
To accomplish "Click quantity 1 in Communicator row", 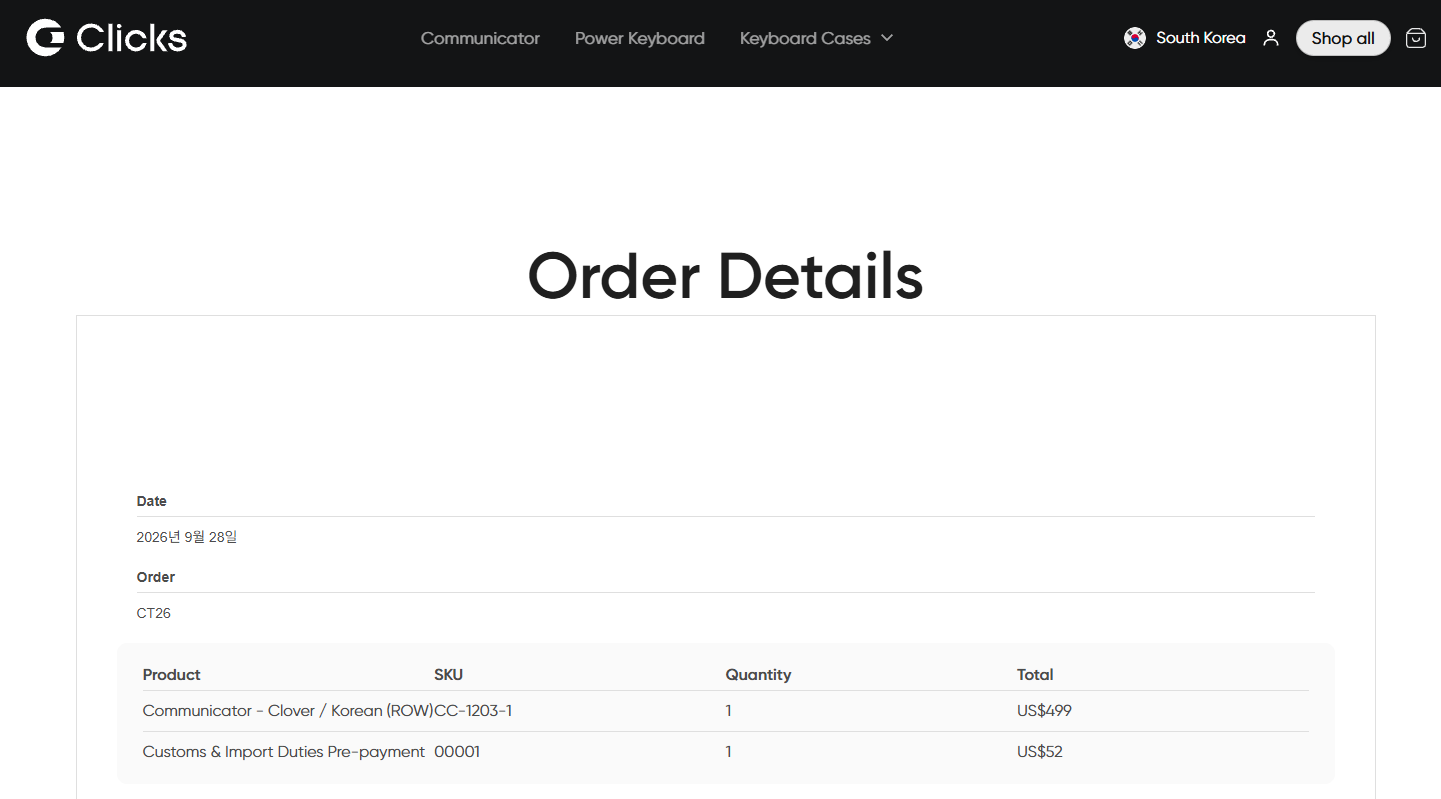I will [x=729, y=711].
